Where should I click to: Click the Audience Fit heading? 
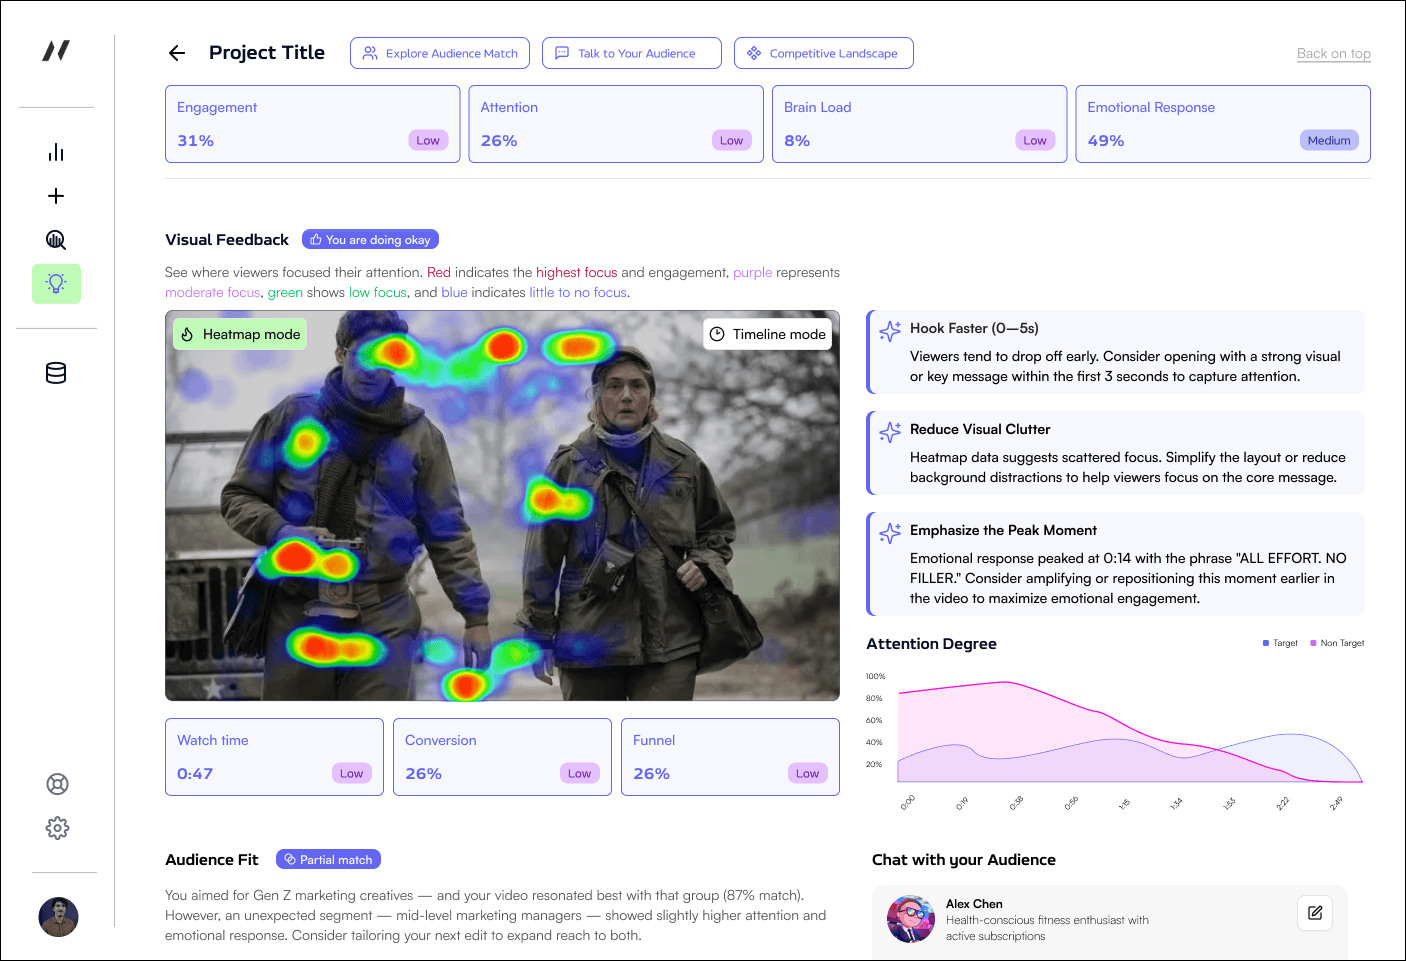[x=212, y=860]
